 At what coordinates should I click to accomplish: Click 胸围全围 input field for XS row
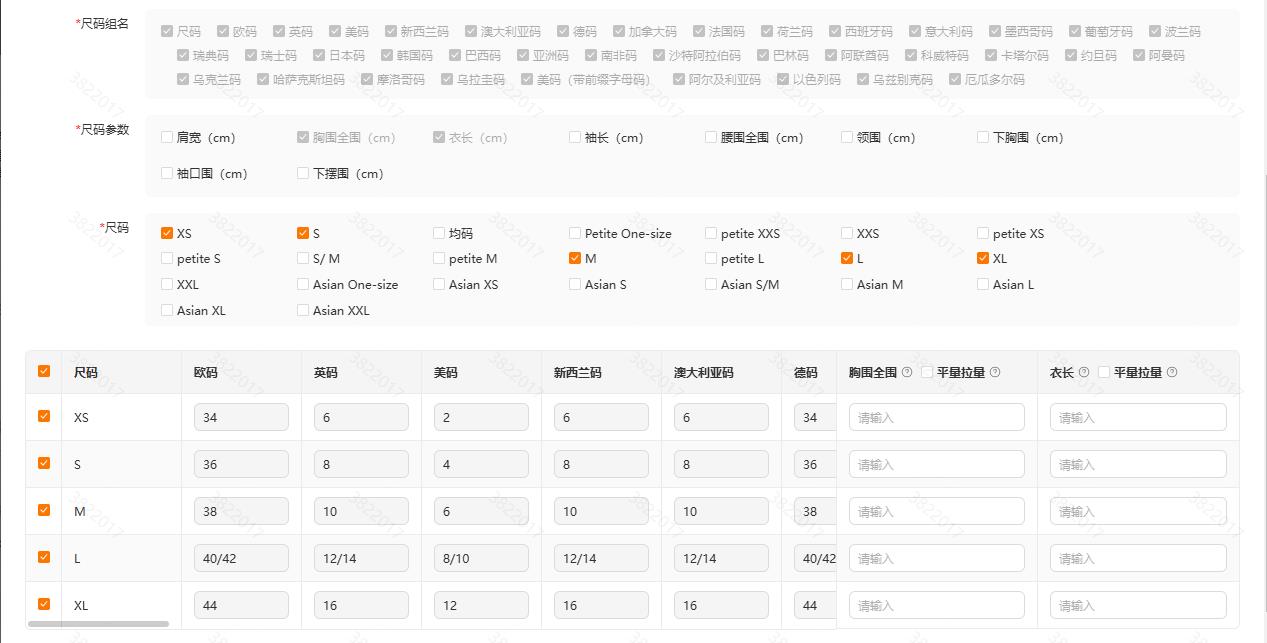coord(936,417)
